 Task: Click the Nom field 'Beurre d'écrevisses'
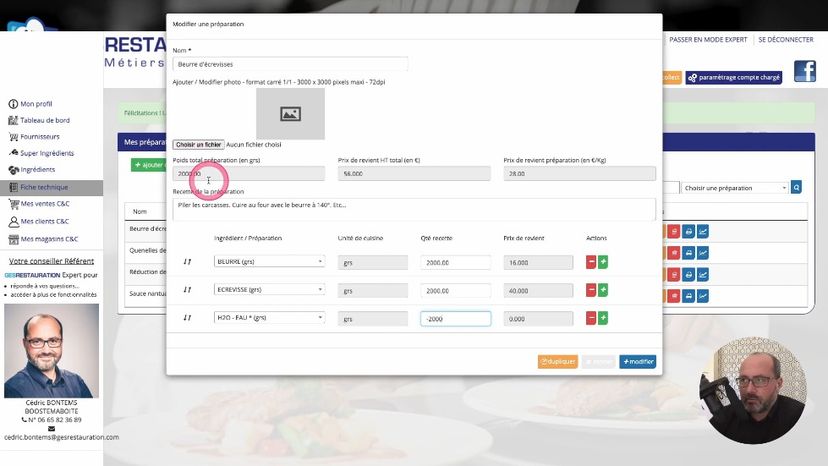click(290, 64)
